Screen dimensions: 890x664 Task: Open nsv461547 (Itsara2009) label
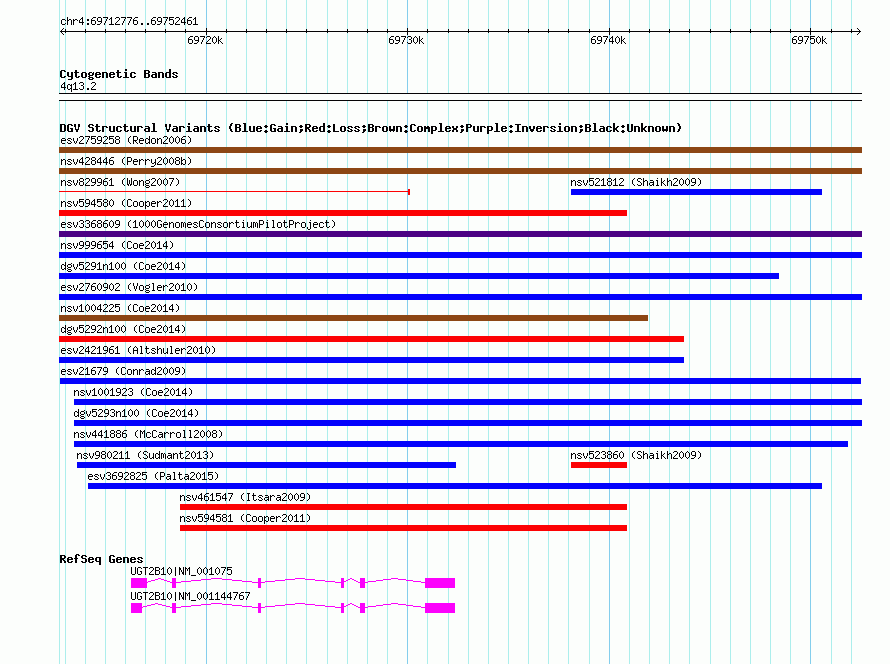(x=245, y=497)
